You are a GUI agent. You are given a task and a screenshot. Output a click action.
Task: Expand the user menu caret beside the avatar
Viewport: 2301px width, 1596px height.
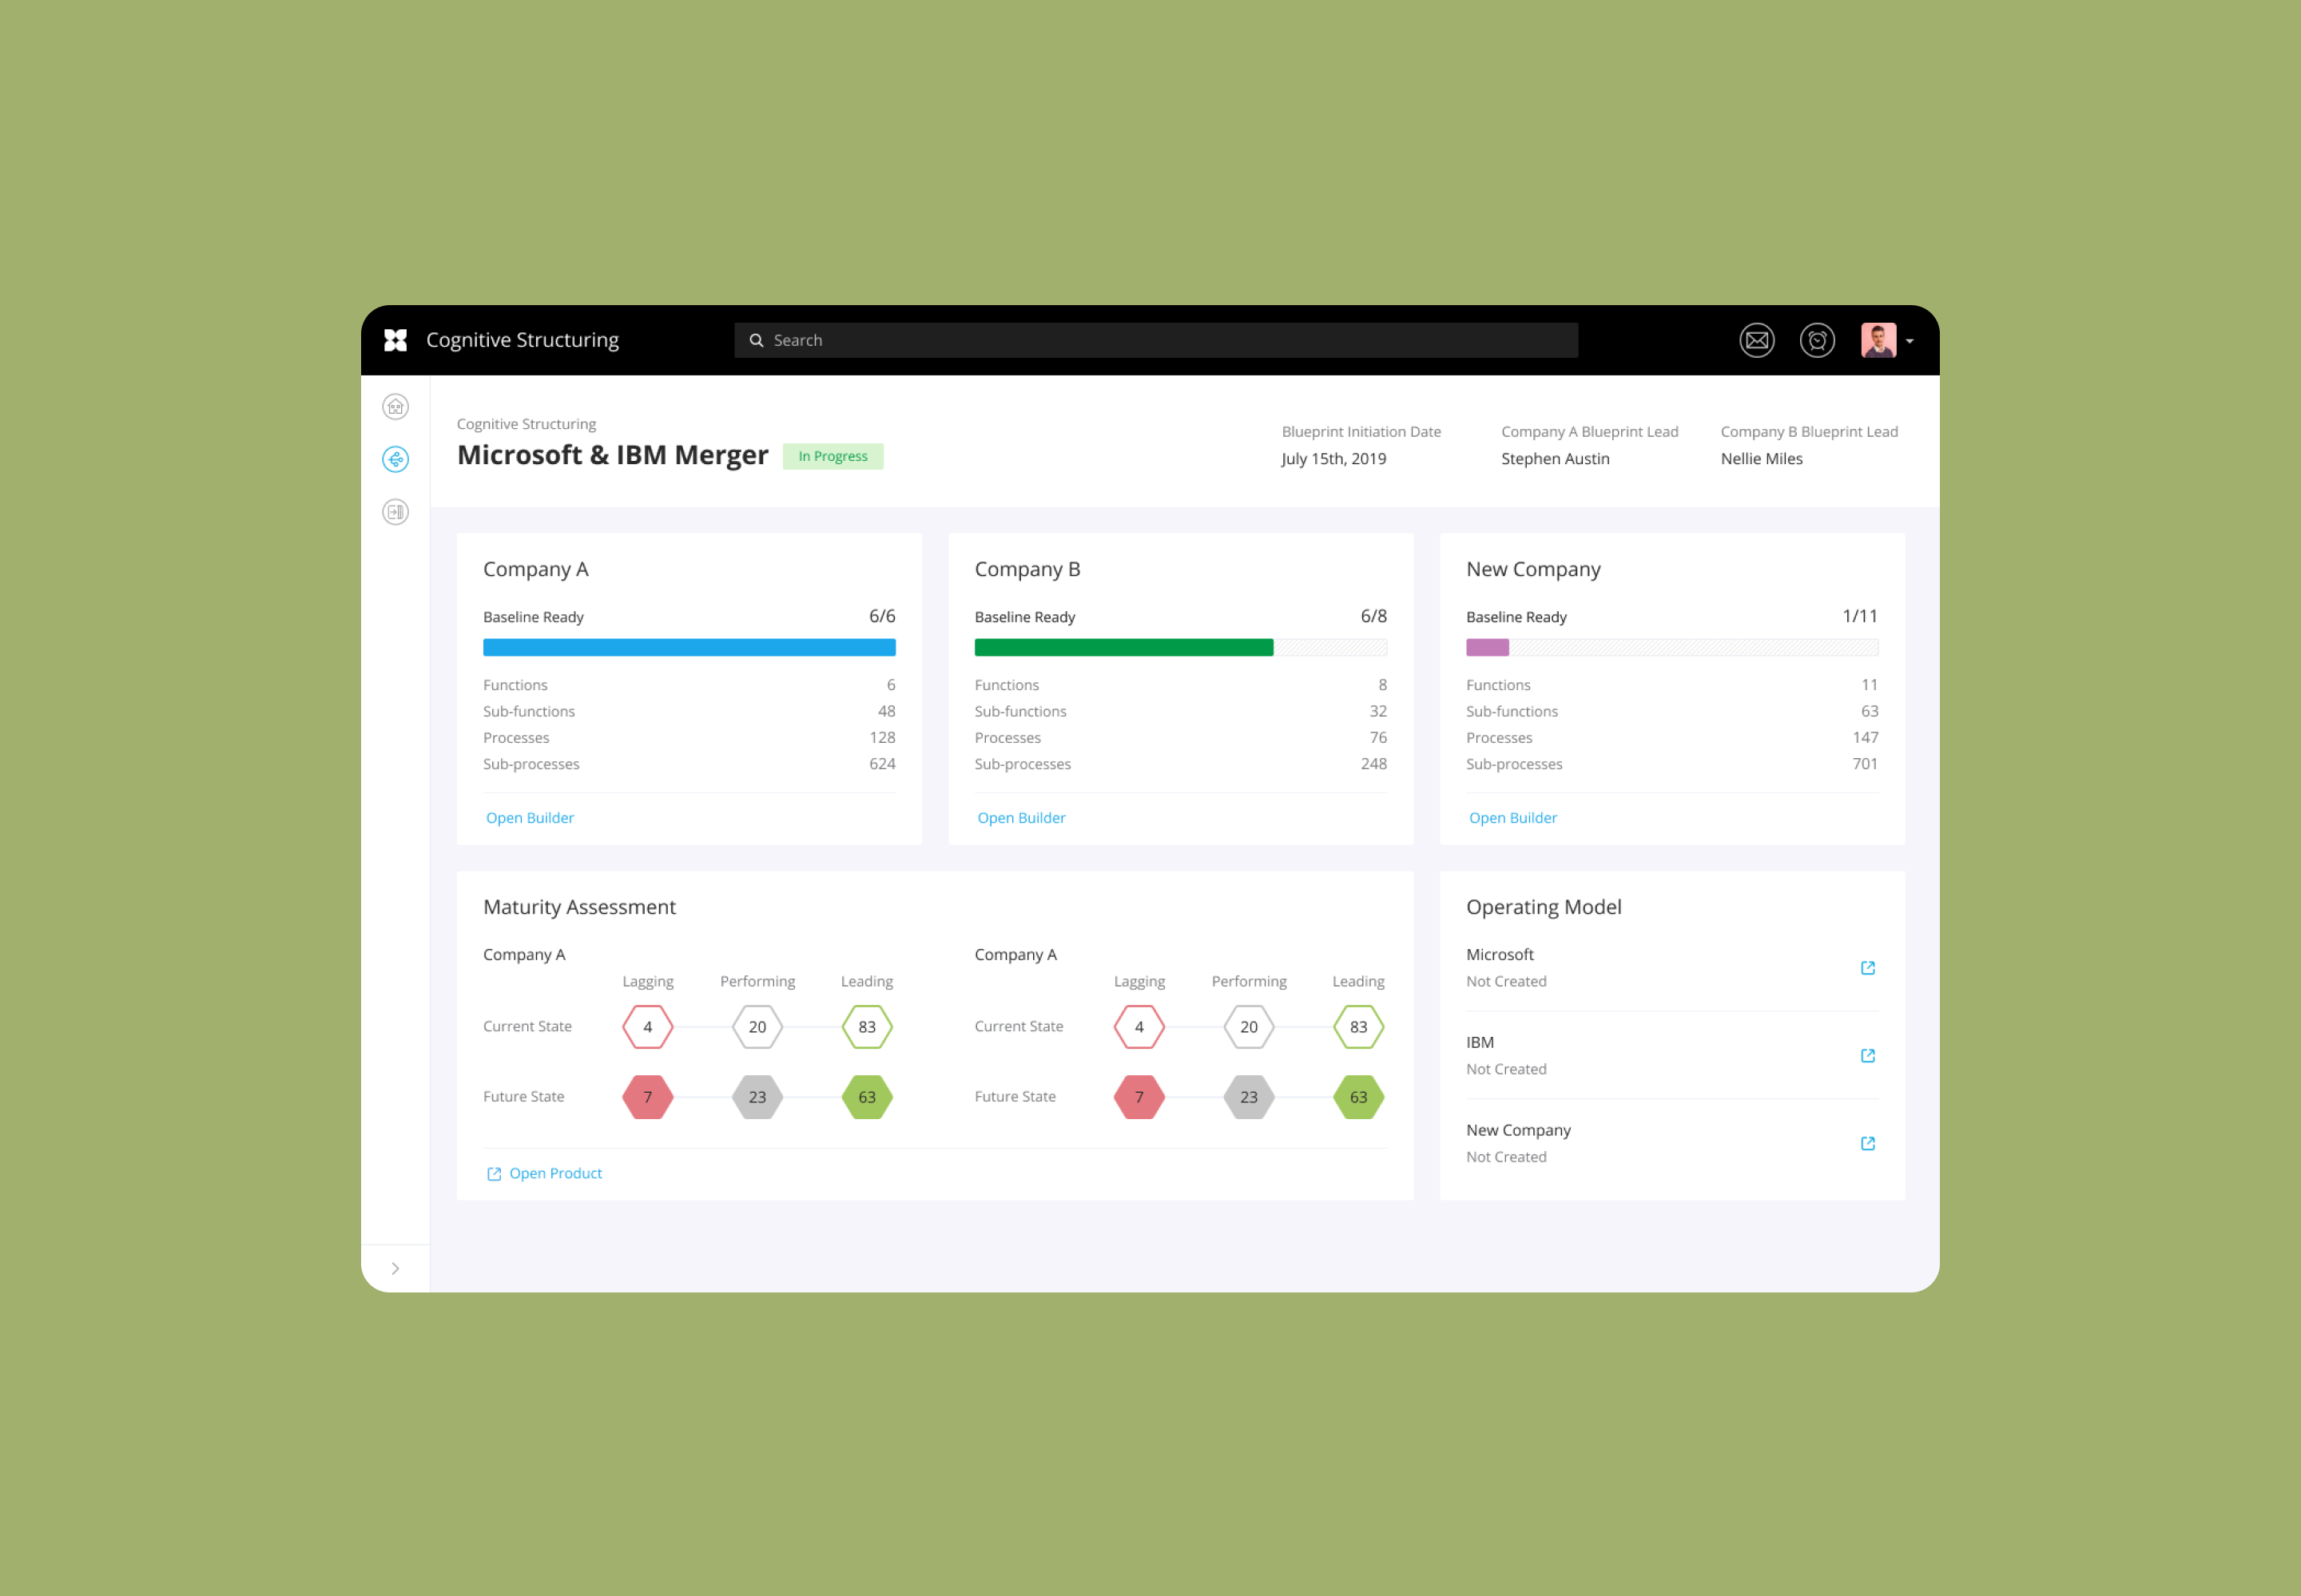[1909, 341]
